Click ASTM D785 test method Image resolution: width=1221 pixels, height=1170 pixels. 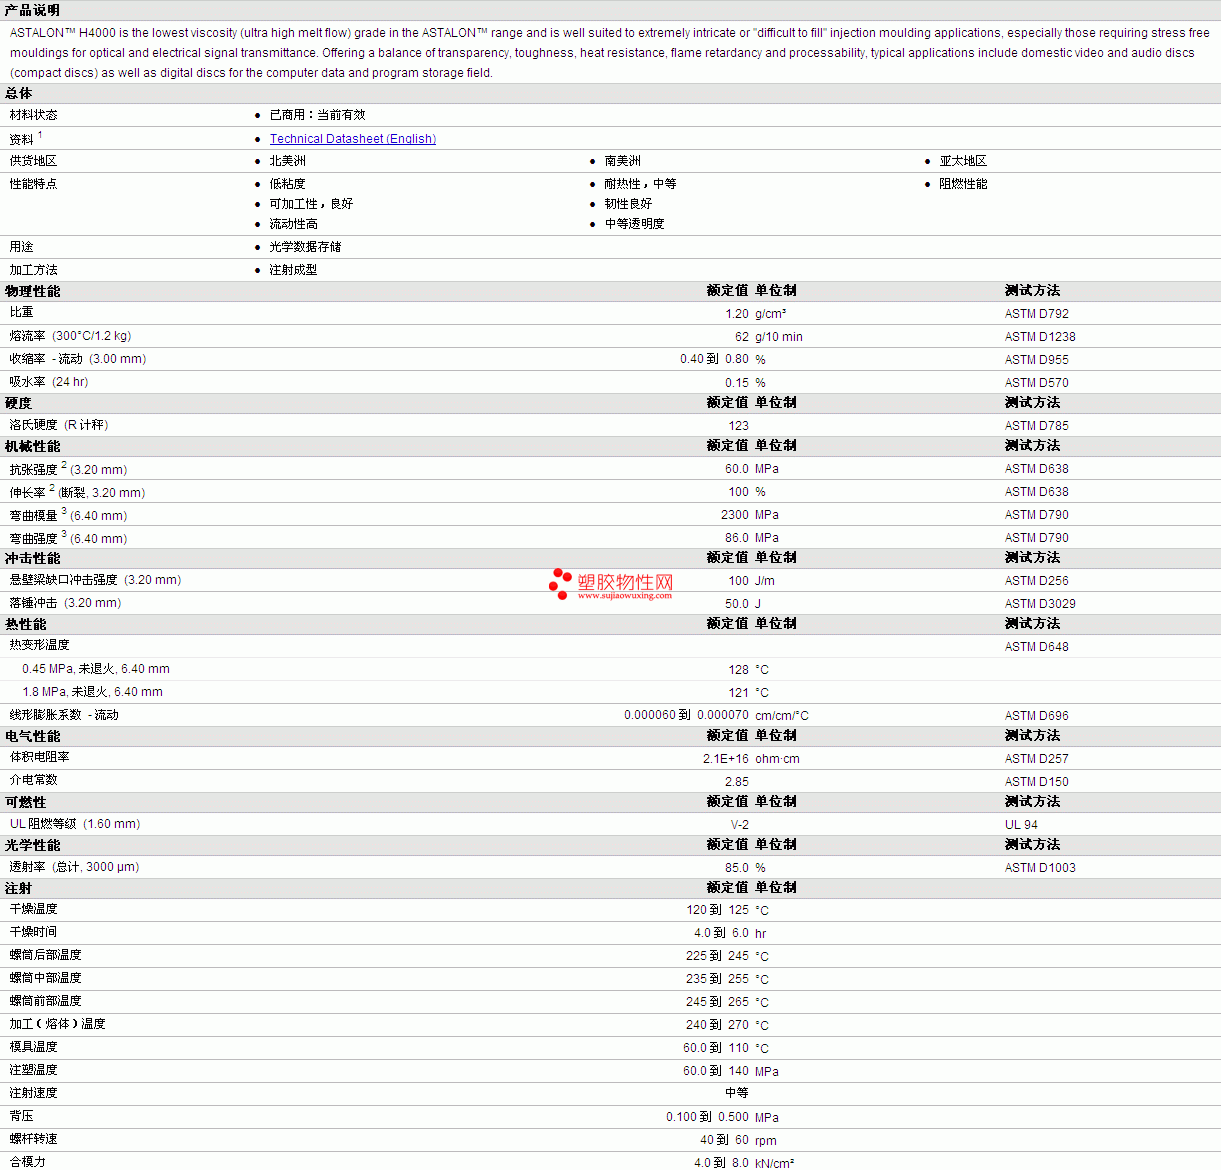[x=1036, y=426]
